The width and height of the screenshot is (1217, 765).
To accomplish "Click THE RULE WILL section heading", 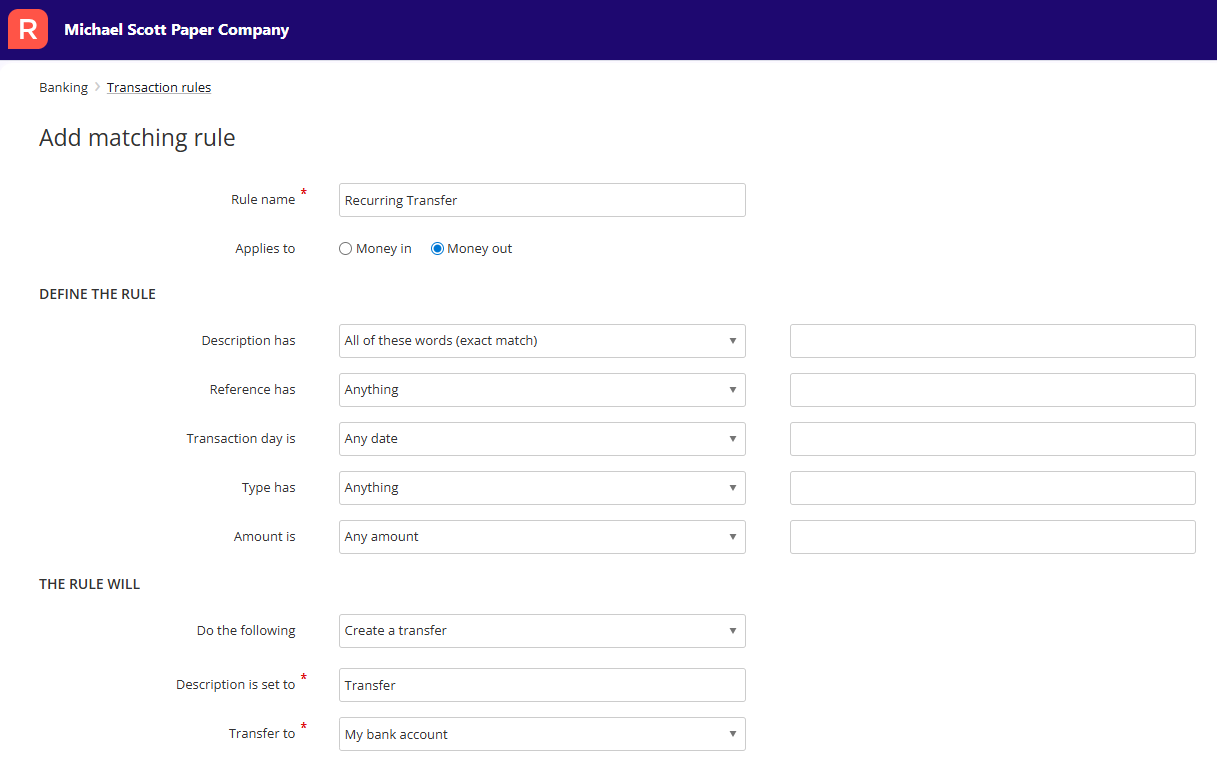I will click(x=89, y=584).
